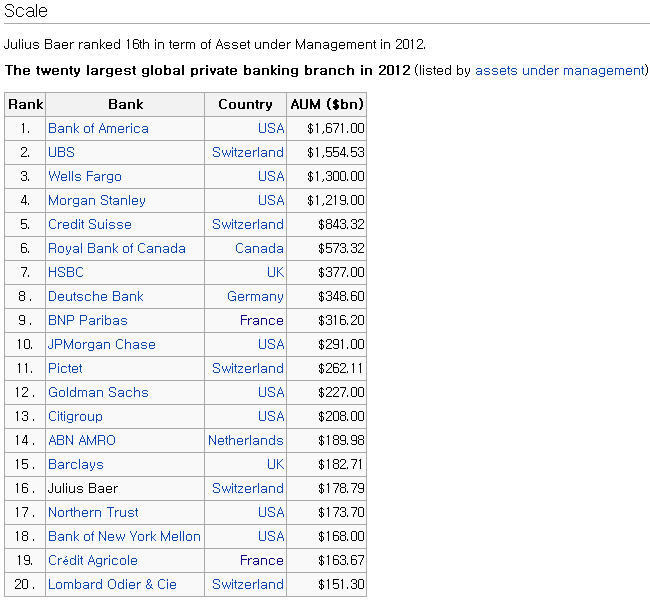Select the $151.30 AUM value

[x=341, y=585]
